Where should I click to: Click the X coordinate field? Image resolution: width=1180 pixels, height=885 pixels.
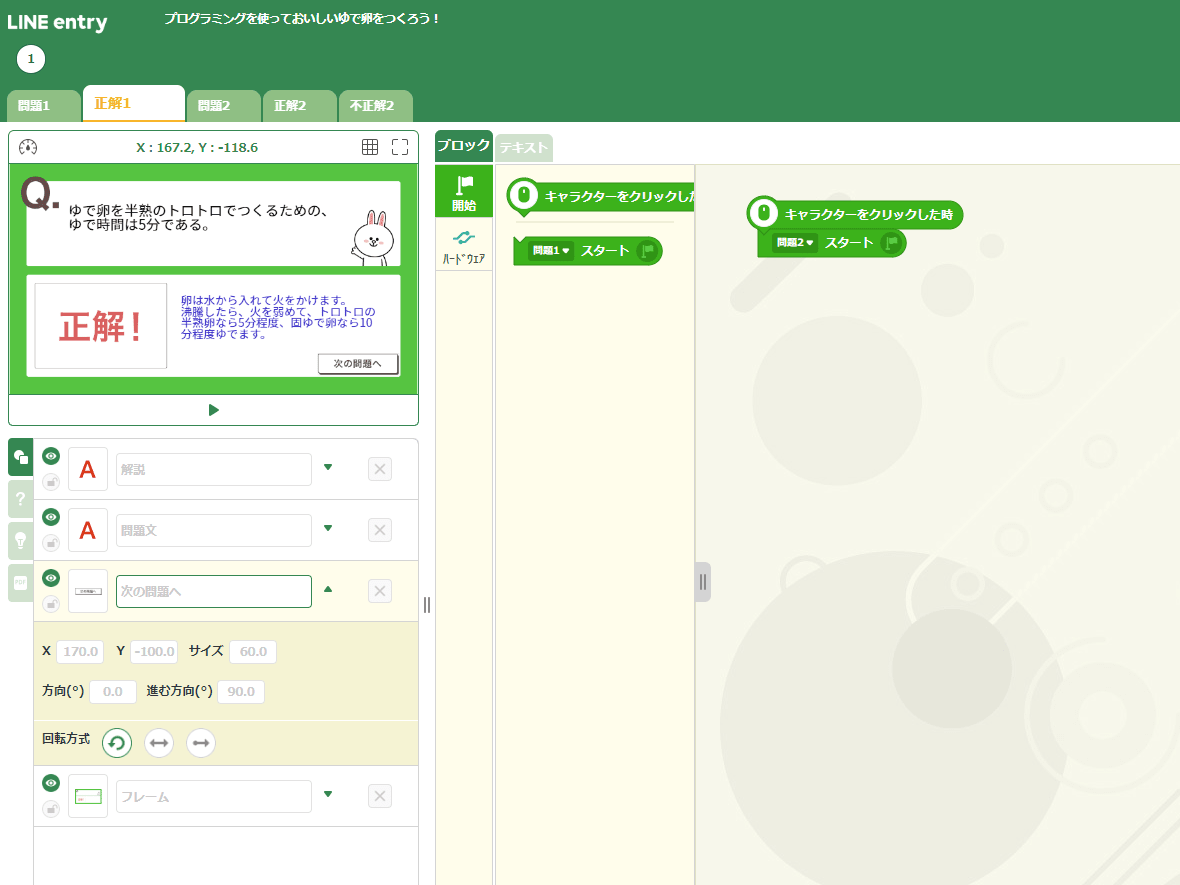click(x=81, y=652)
